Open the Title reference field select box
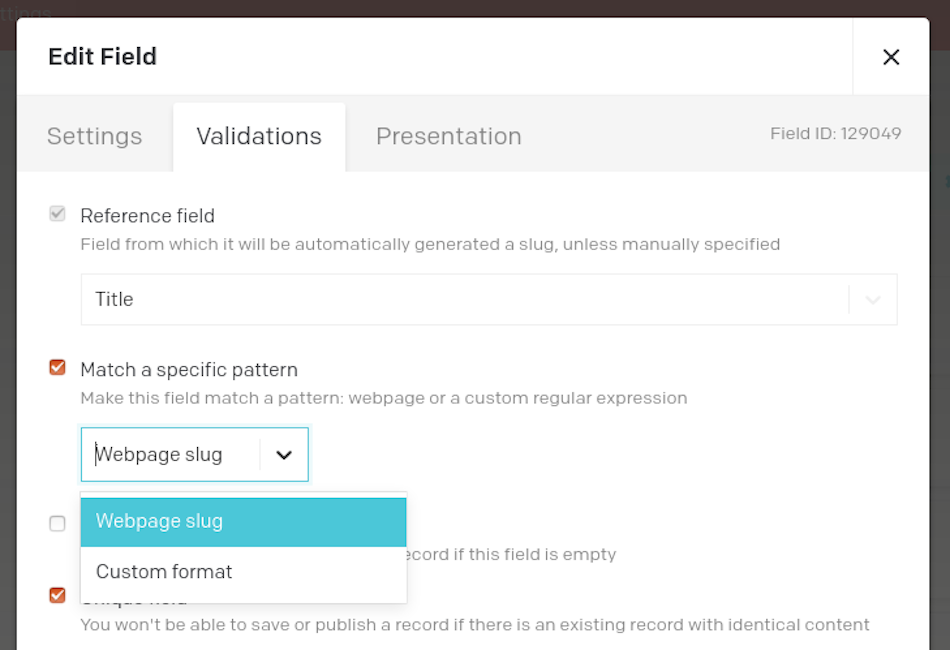The width and height of the screenshot is (950, 650). click(x=489, y=299)
